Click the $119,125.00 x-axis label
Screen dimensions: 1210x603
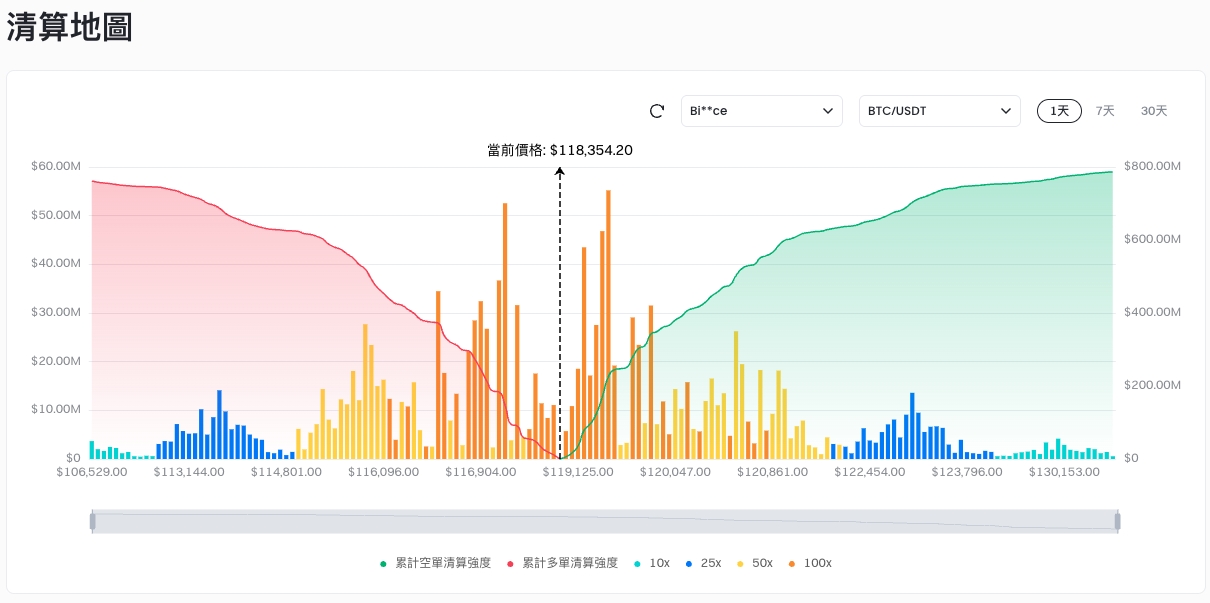click(578, 472)
